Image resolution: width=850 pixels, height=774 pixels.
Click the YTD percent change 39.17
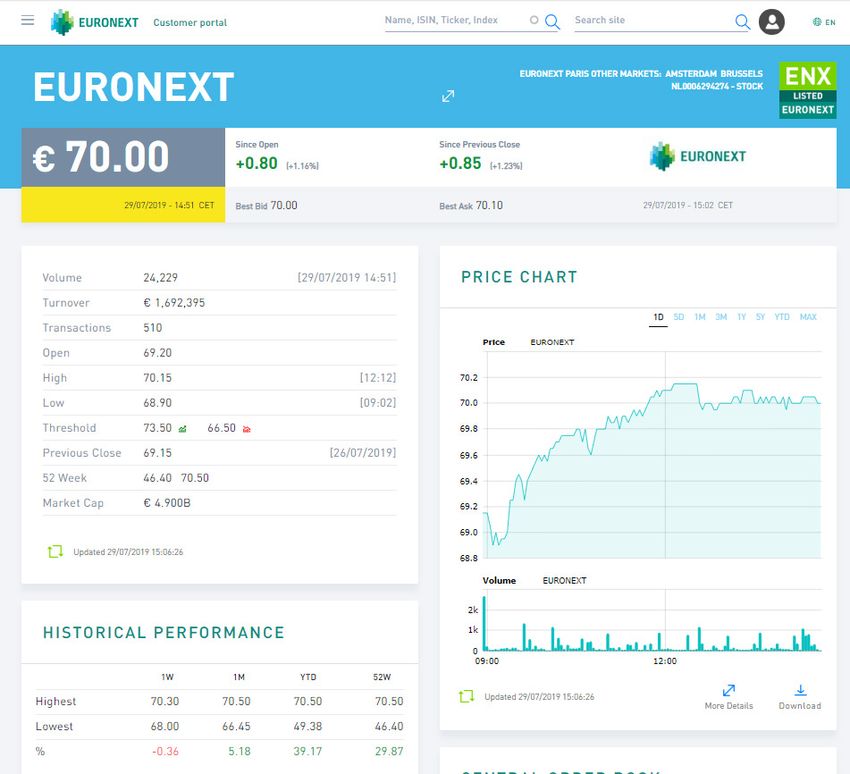coord(308,751)
